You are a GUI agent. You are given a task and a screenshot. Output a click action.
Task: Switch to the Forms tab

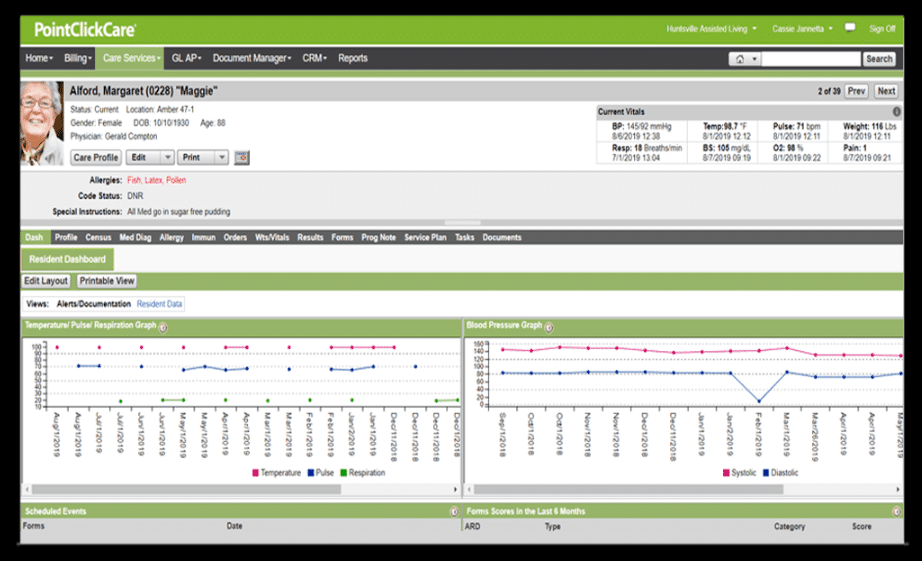click(342, 238)
